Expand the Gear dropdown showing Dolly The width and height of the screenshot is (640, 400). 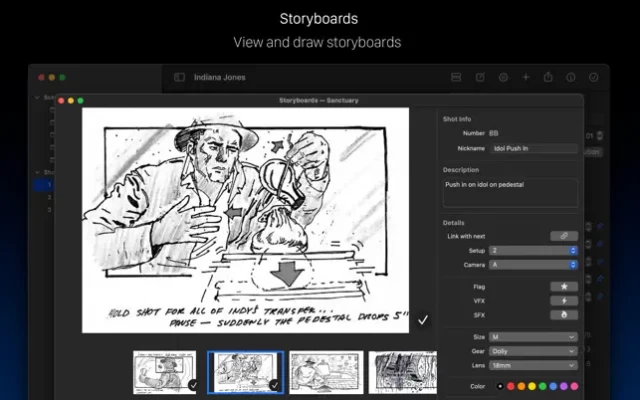tap(533, 351)
